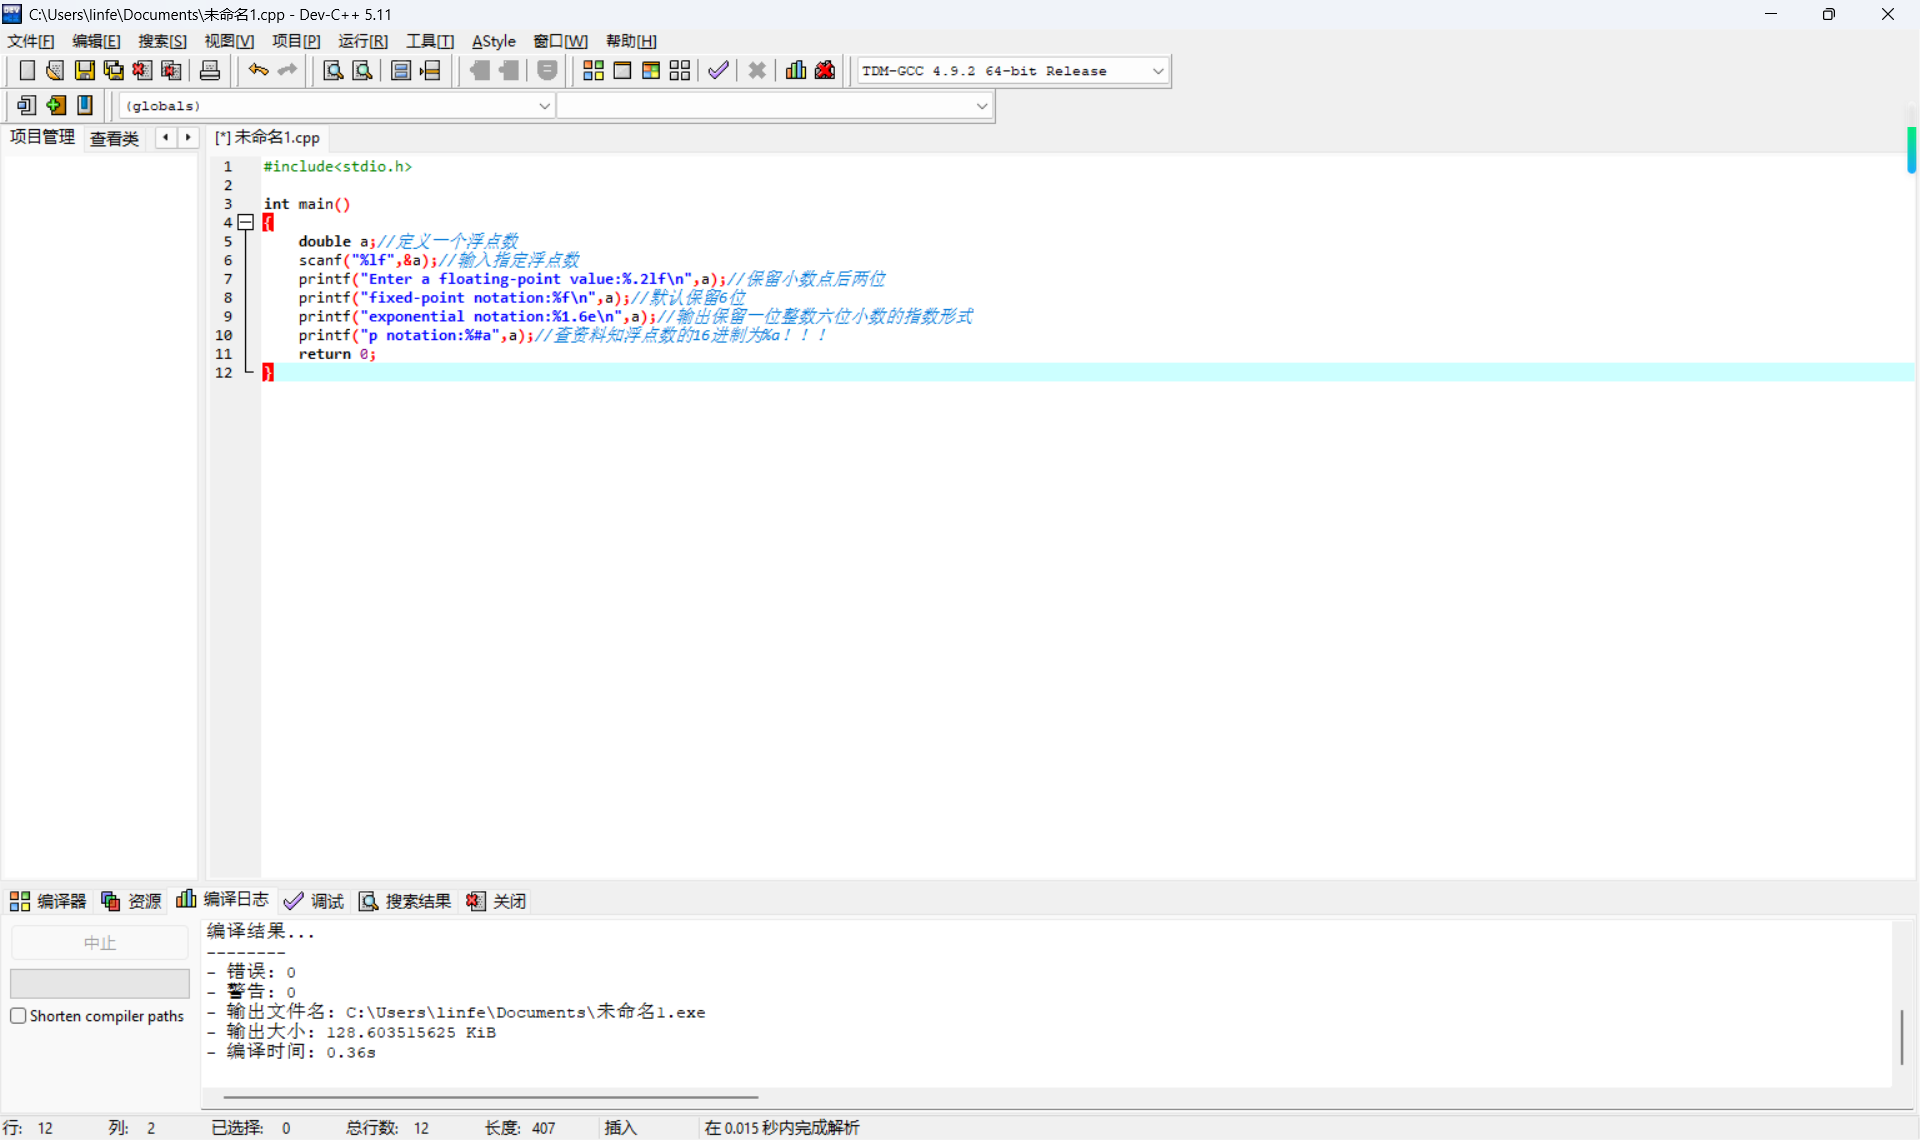Open the empty function list dropdown

pos(981,106)
